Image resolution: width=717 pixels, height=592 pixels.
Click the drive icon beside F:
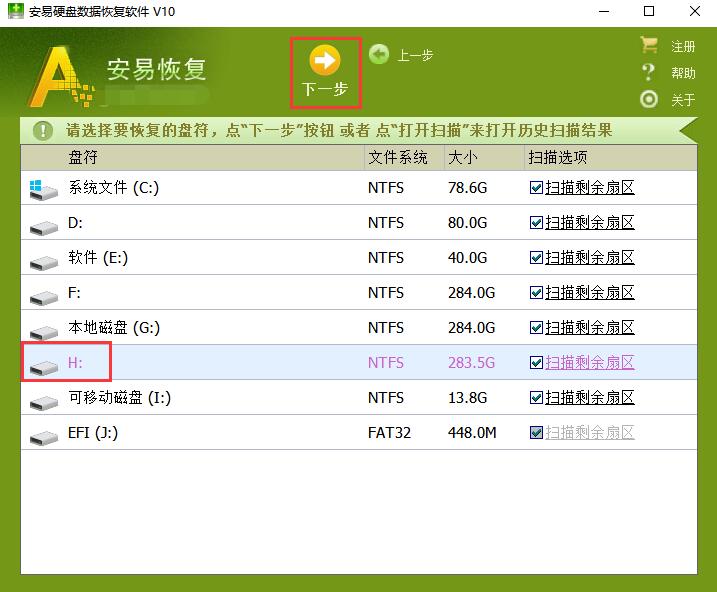click(44, 298)
